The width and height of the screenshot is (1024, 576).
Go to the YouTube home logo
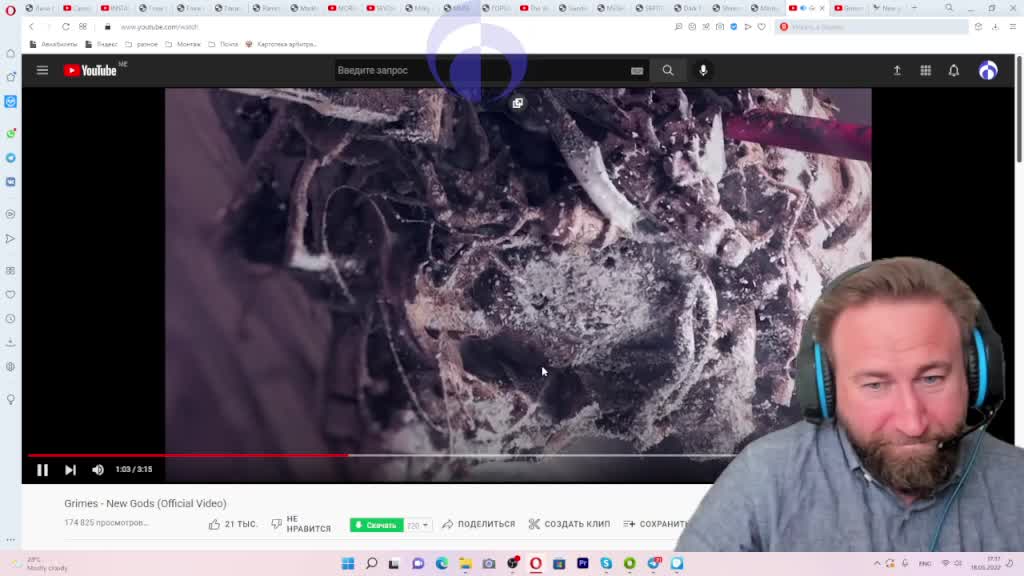click(x=90, y=71)
